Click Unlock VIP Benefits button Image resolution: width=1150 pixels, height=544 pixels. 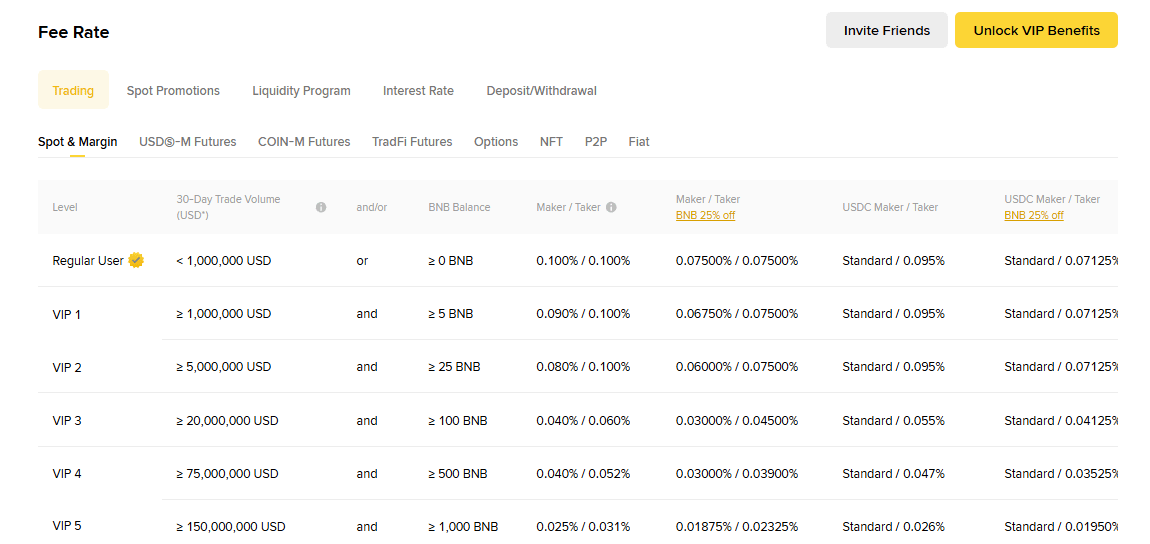(x=1036, y=30)
